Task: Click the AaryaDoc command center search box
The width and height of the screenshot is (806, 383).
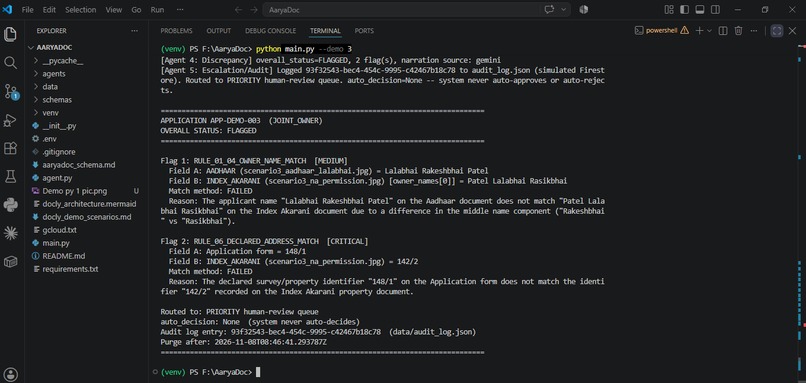Action: coord(416,10)
